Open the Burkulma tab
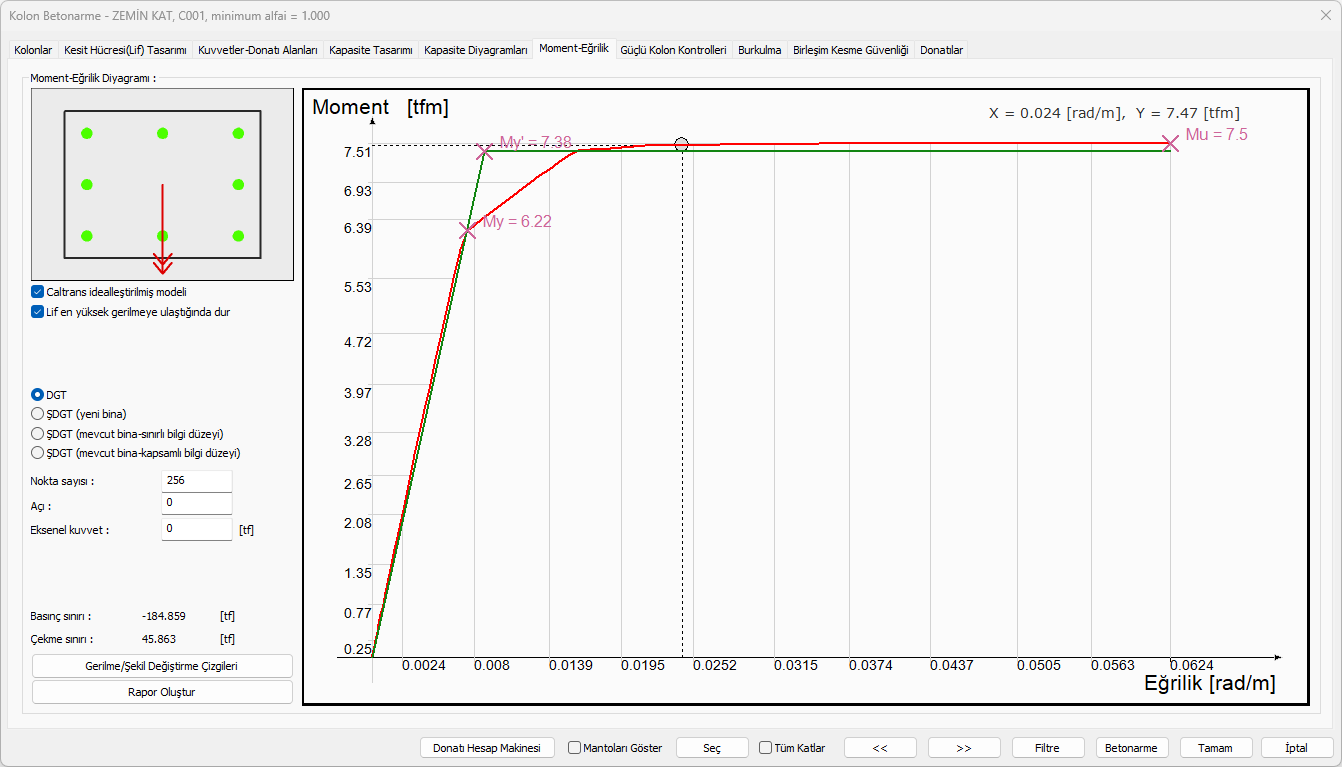 759,50
